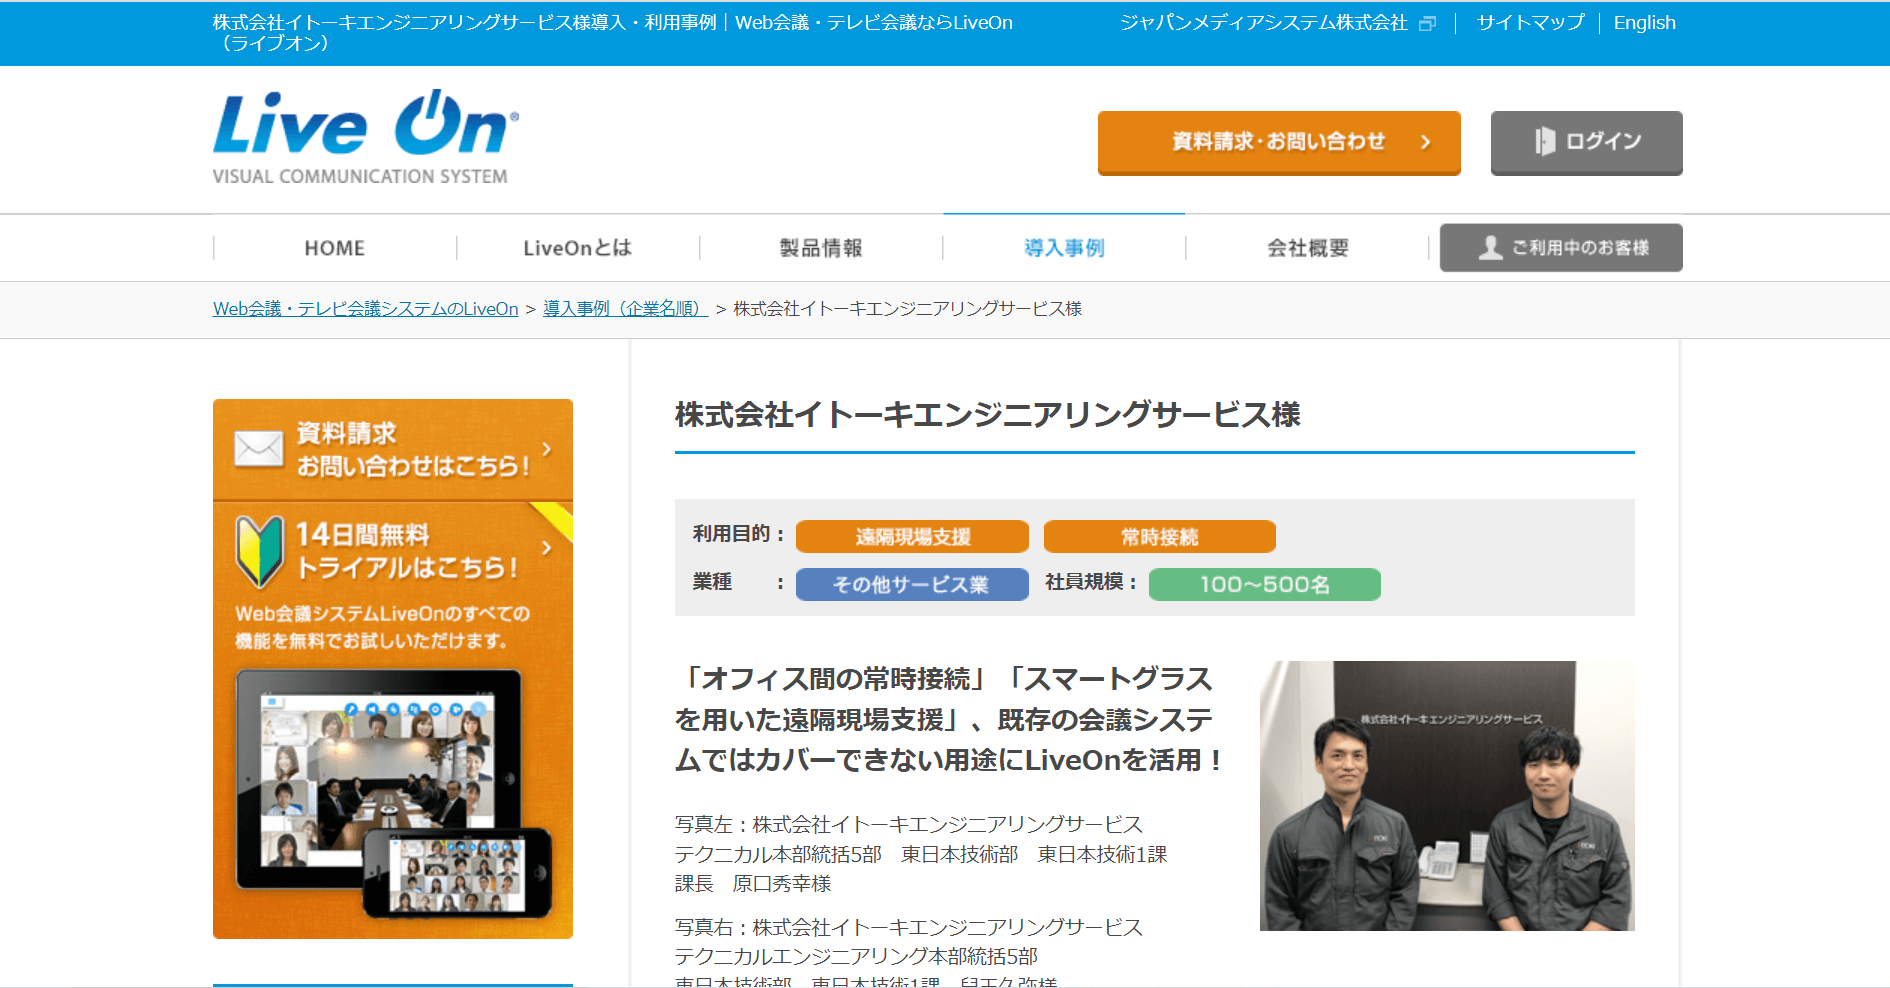Click the 100〜500名 green tag
Viewport: 1890px width, 988px height.
(x=1265, y=584)
